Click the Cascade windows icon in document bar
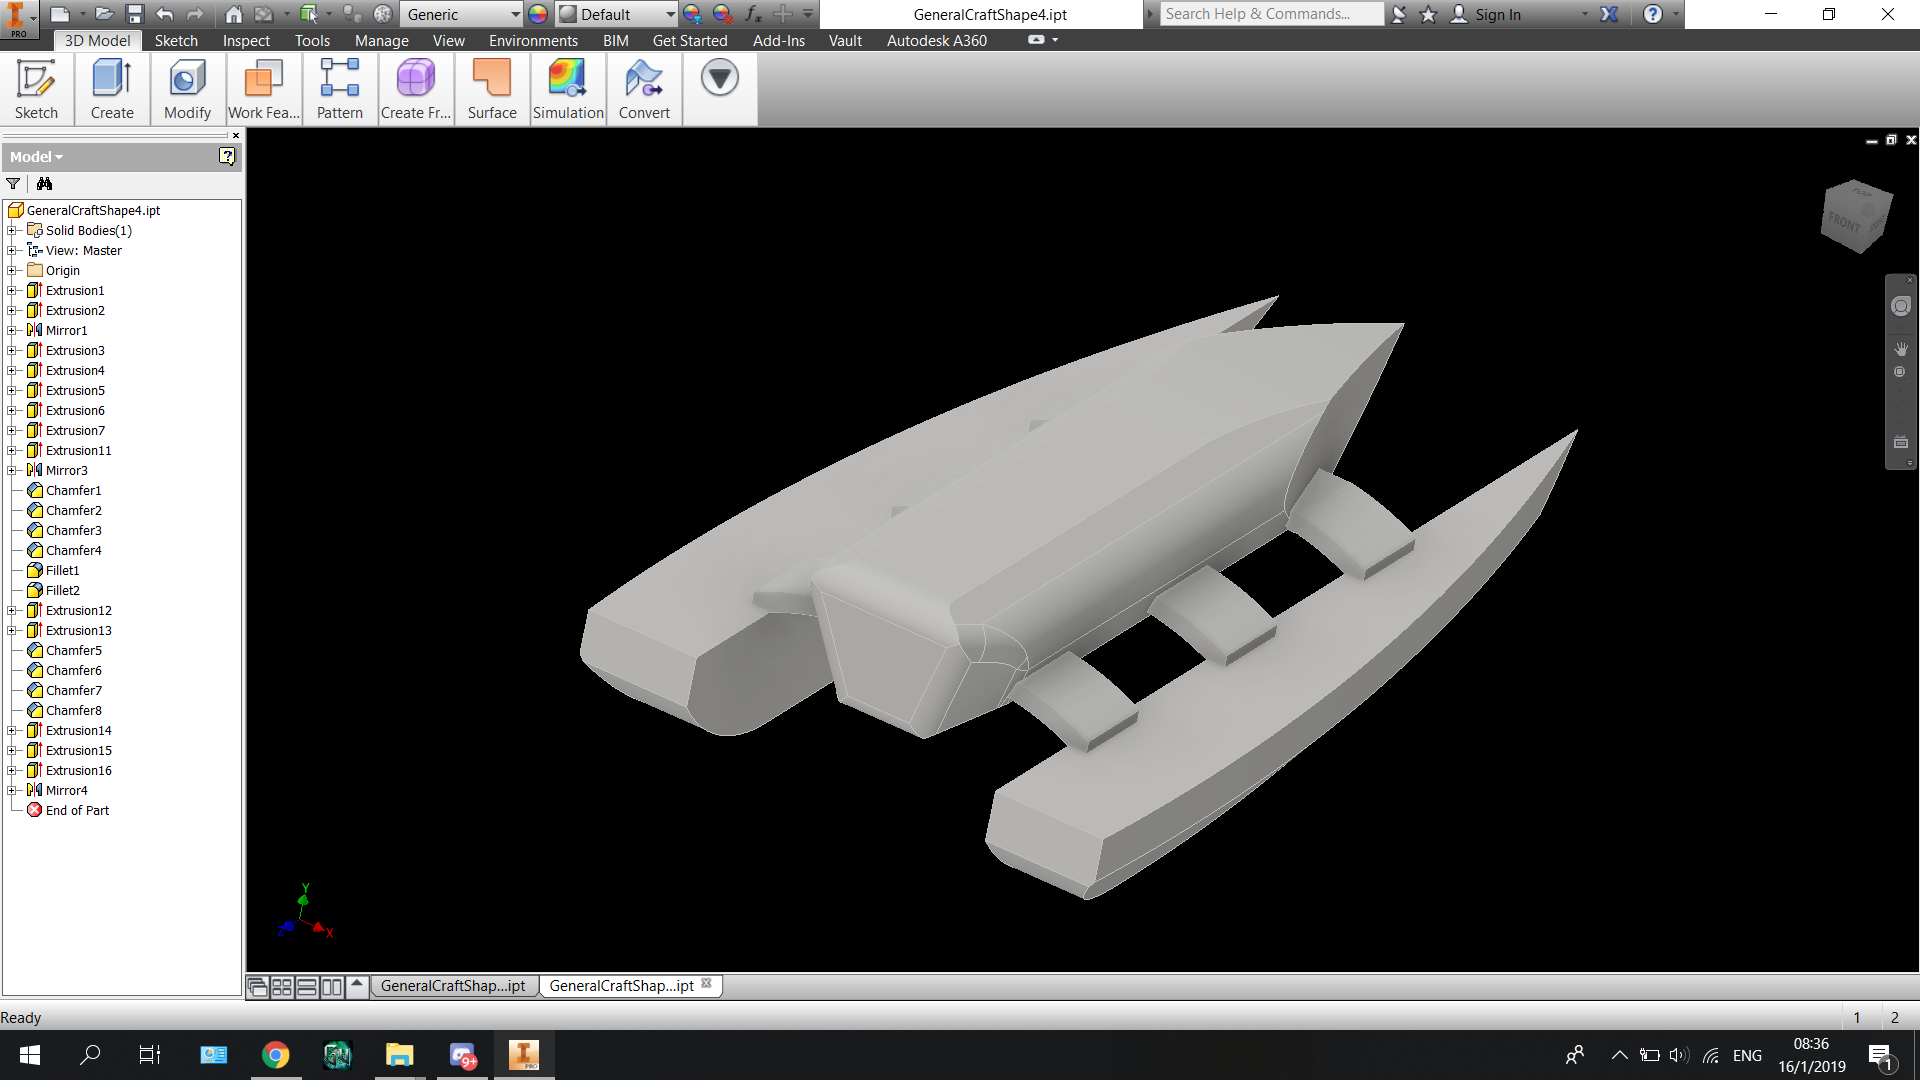The height and width of the screenshot is (1080, 1920). click(257, 987)
